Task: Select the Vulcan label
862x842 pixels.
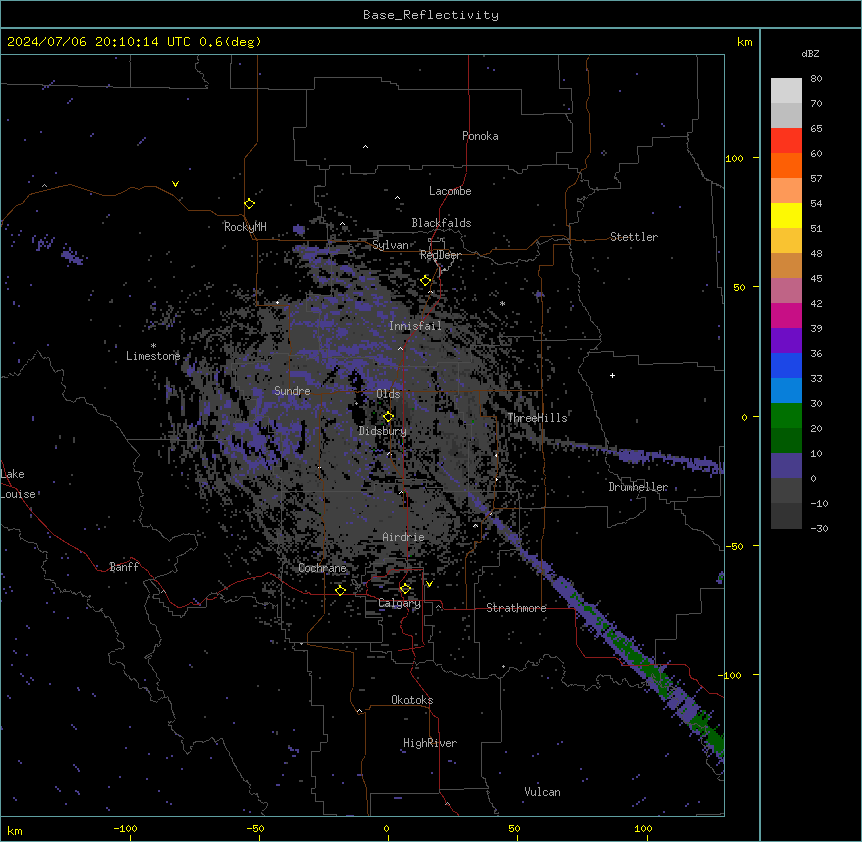Action: pos(542,792)
